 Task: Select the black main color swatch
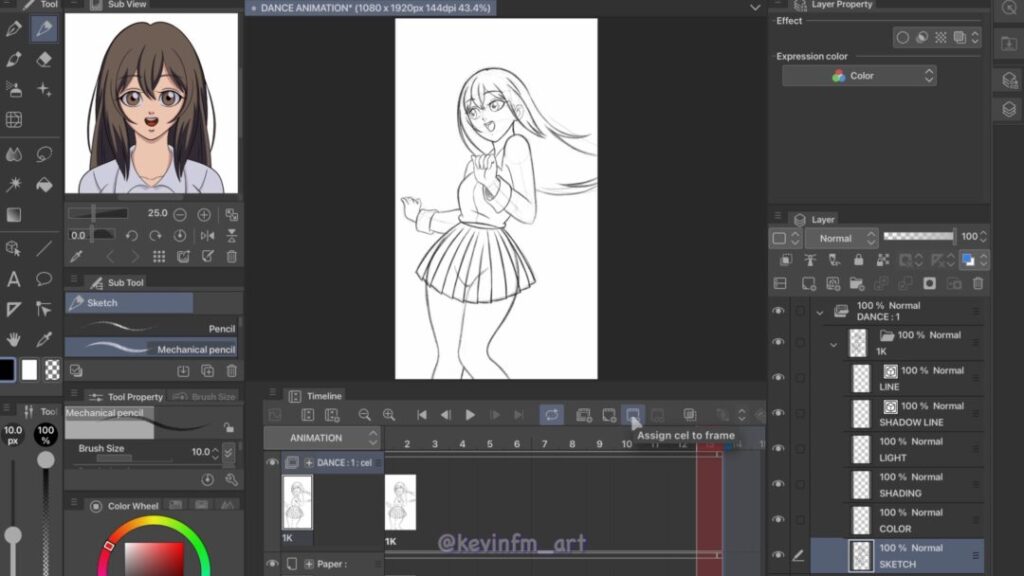7,370
